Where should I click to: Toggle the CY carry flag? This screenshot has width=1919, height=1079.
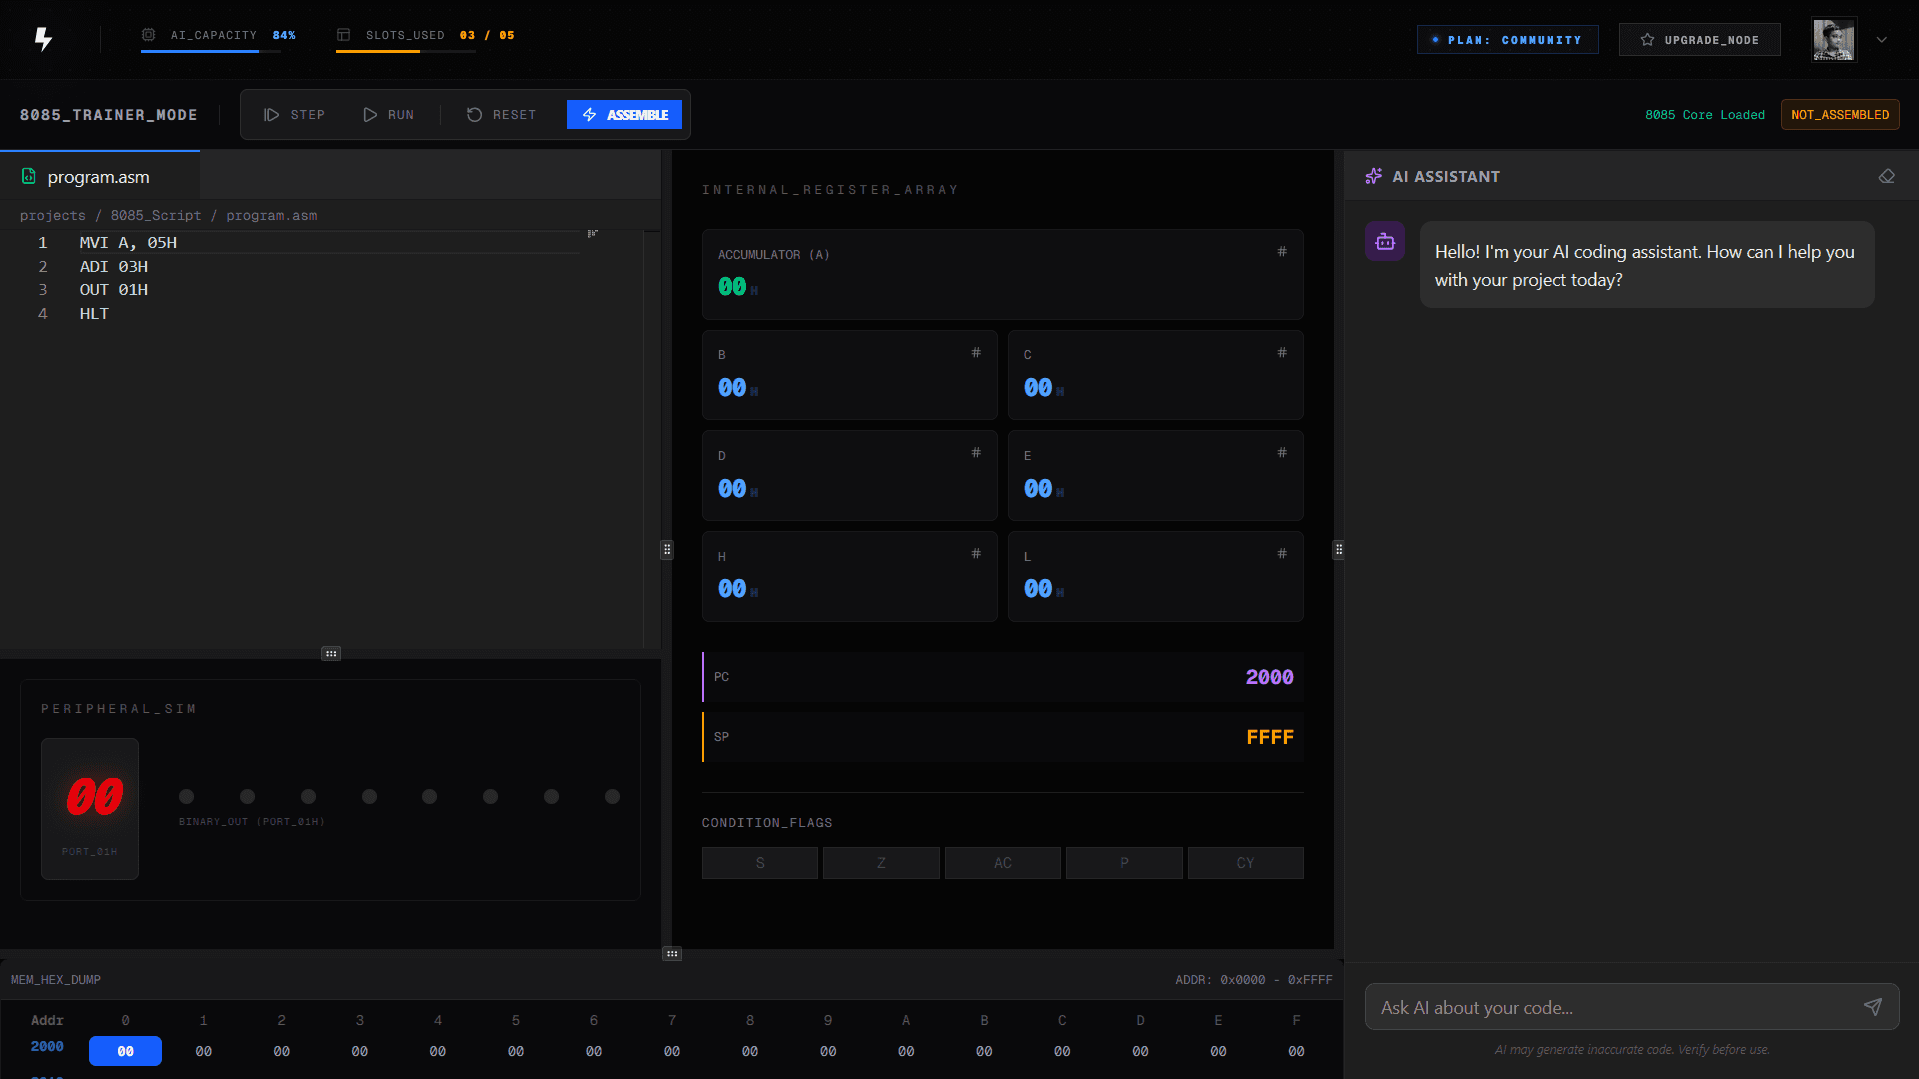[x=1244, y=862]
